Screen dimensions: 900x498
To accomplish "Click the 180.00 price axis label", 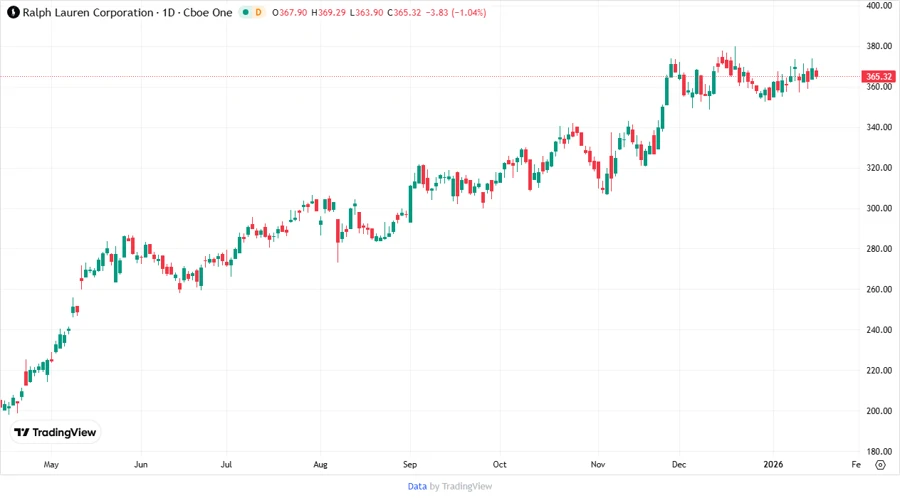I will pyautogui.click(x=879, y=451).
